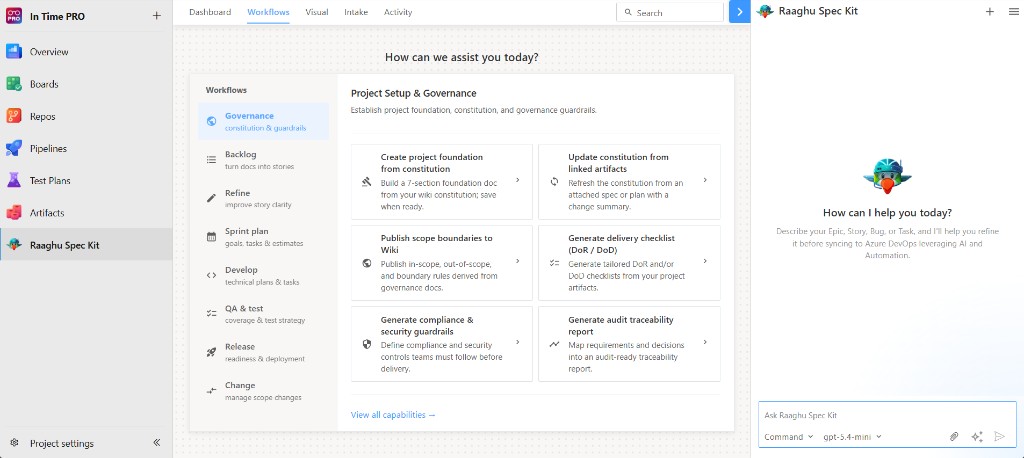The height and width of the screenshot is (458, 1024).
Task: Click the refresh icon on Update constitution card
Action: (x=554, y=182)
